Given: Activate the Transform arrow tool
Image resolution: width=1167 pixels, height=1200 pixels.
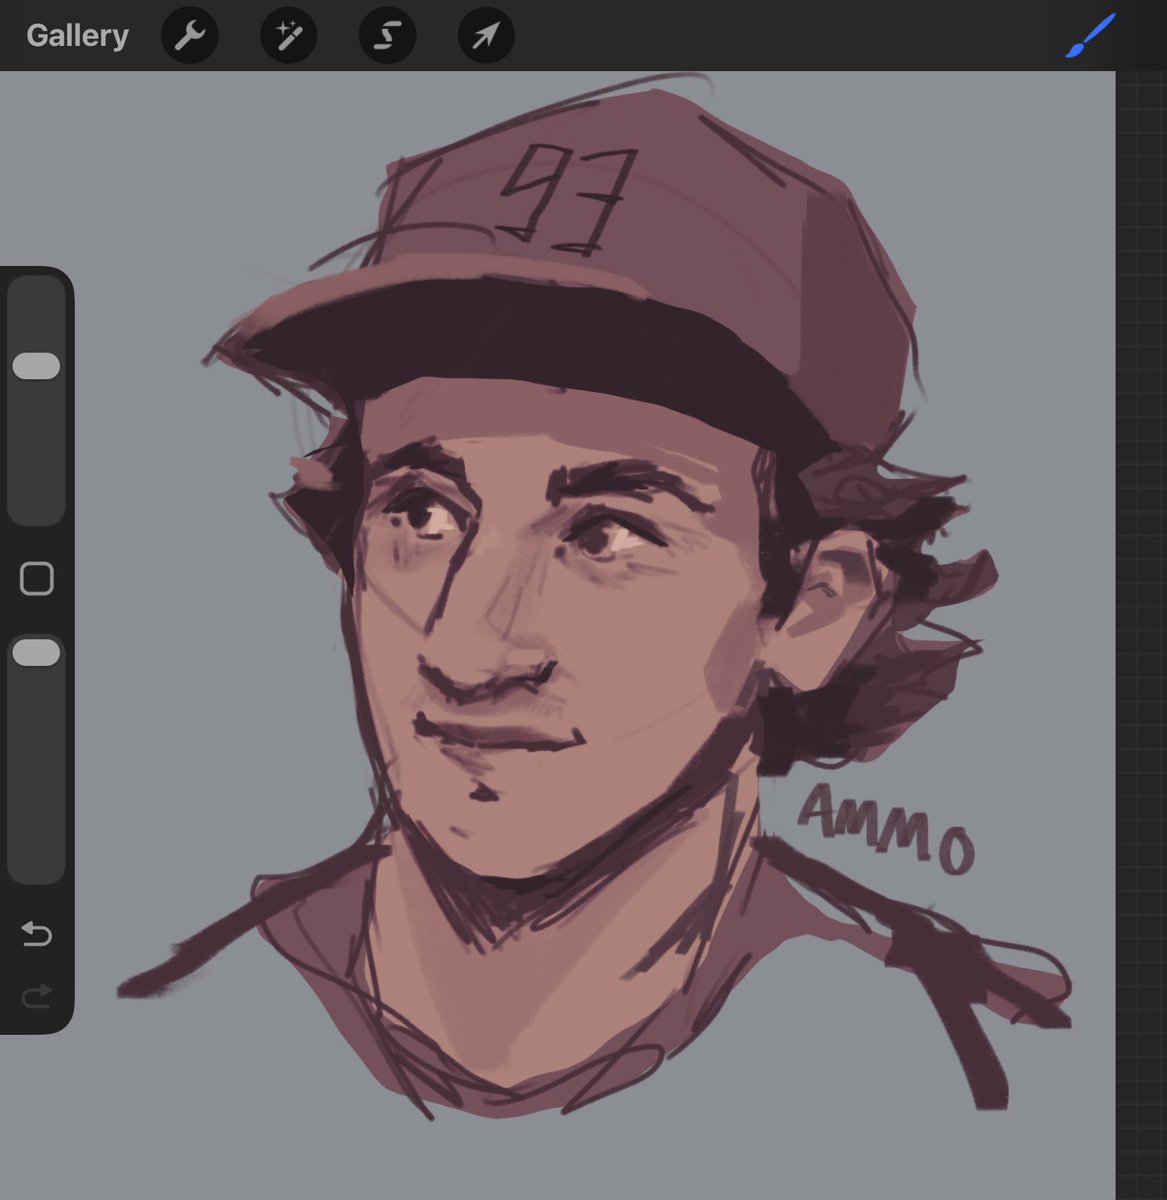Looking at the screenshot, I should [486, 36].
